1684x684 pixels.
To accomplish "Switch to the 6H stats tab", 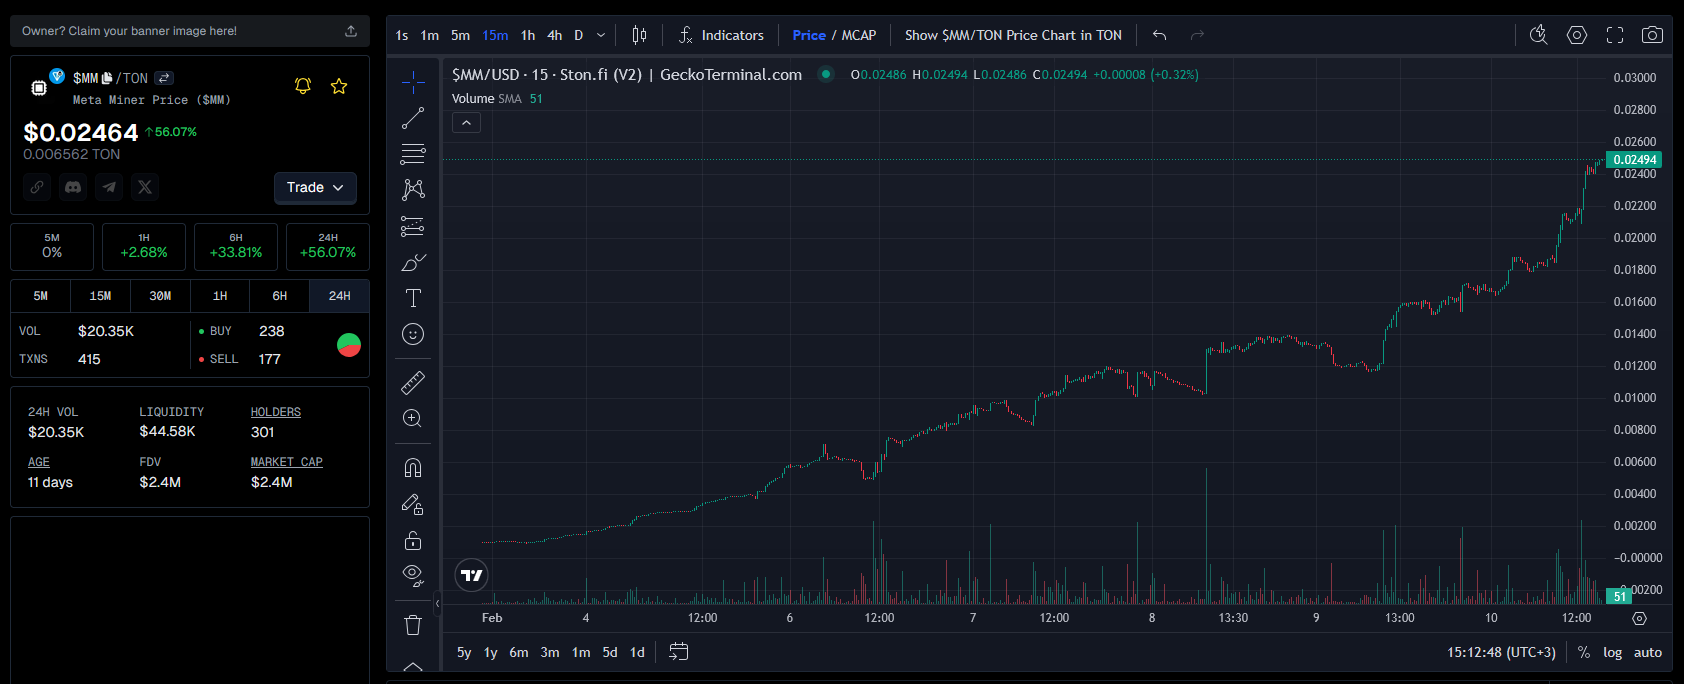I will pos(280,296).
